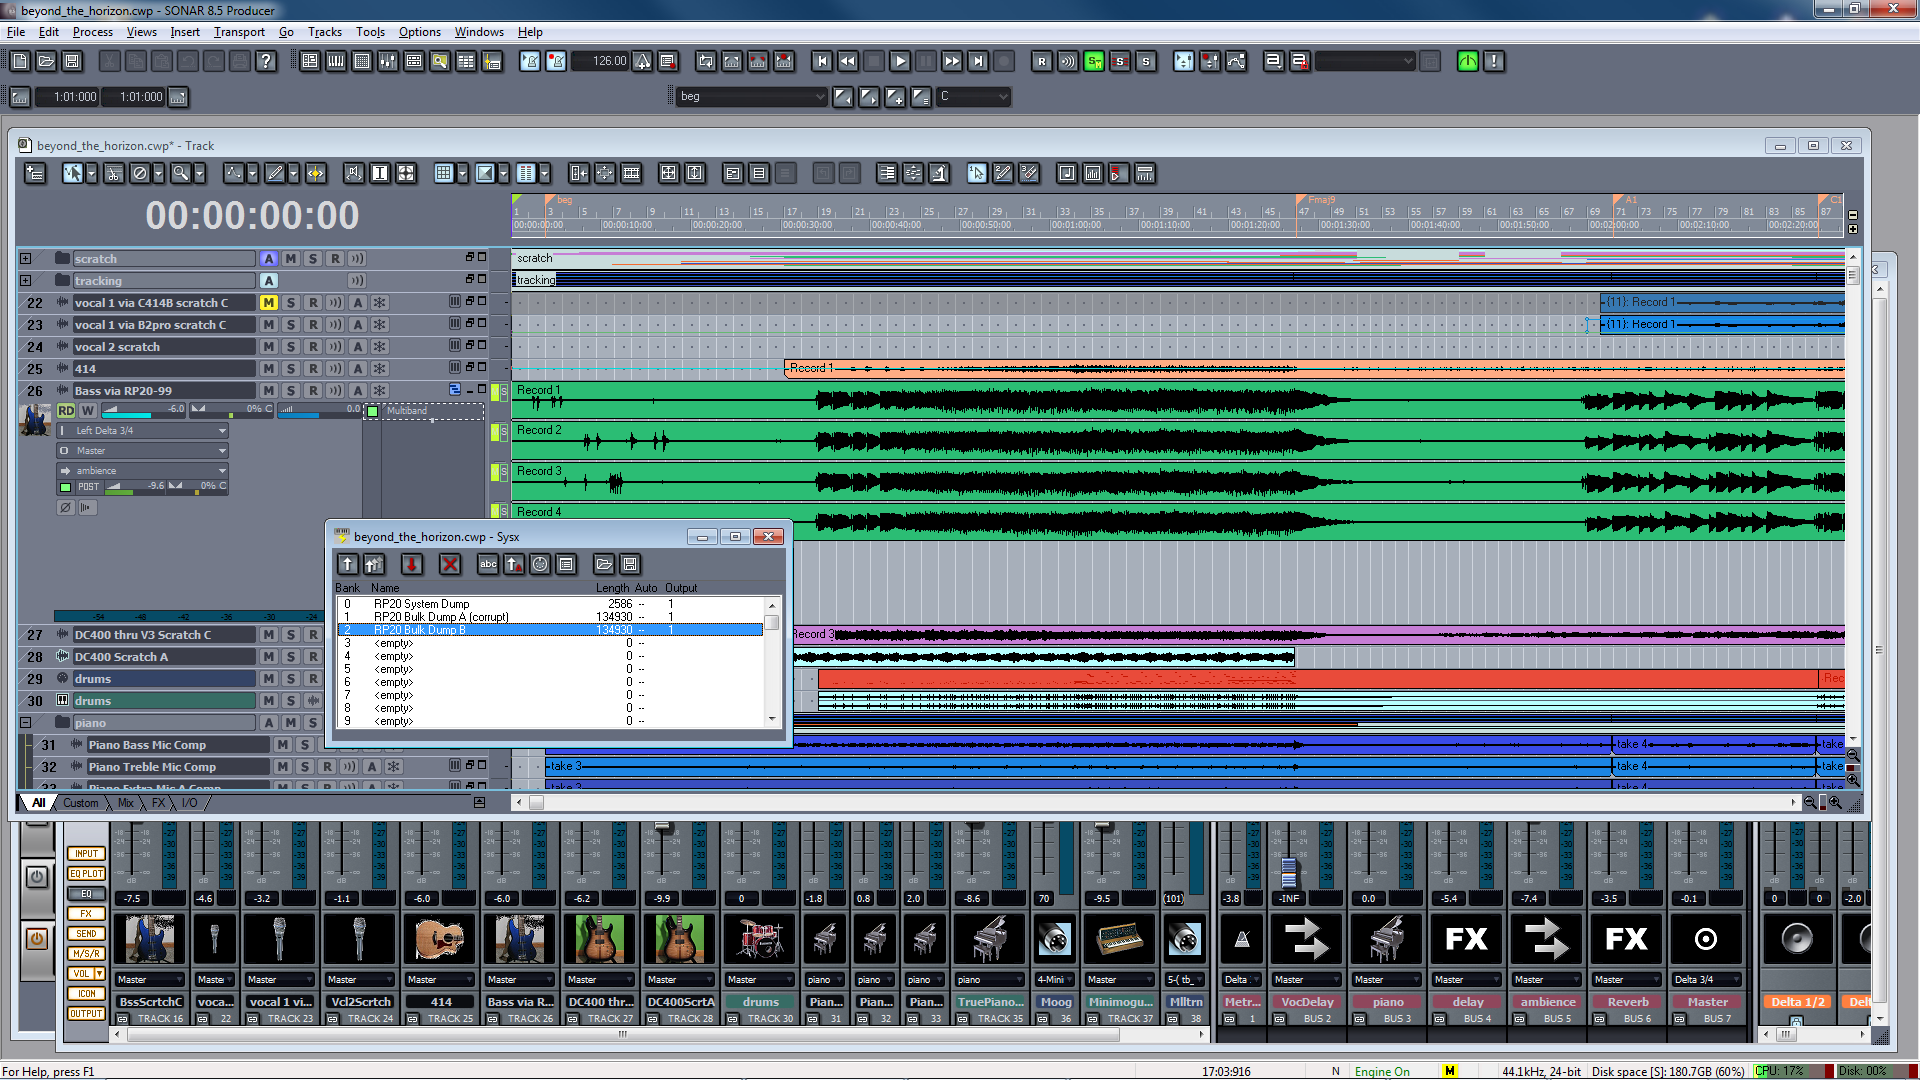Select the Select tool in Track toolbar
Viewport: 1920px width, 1080px height.
point(72,173)
